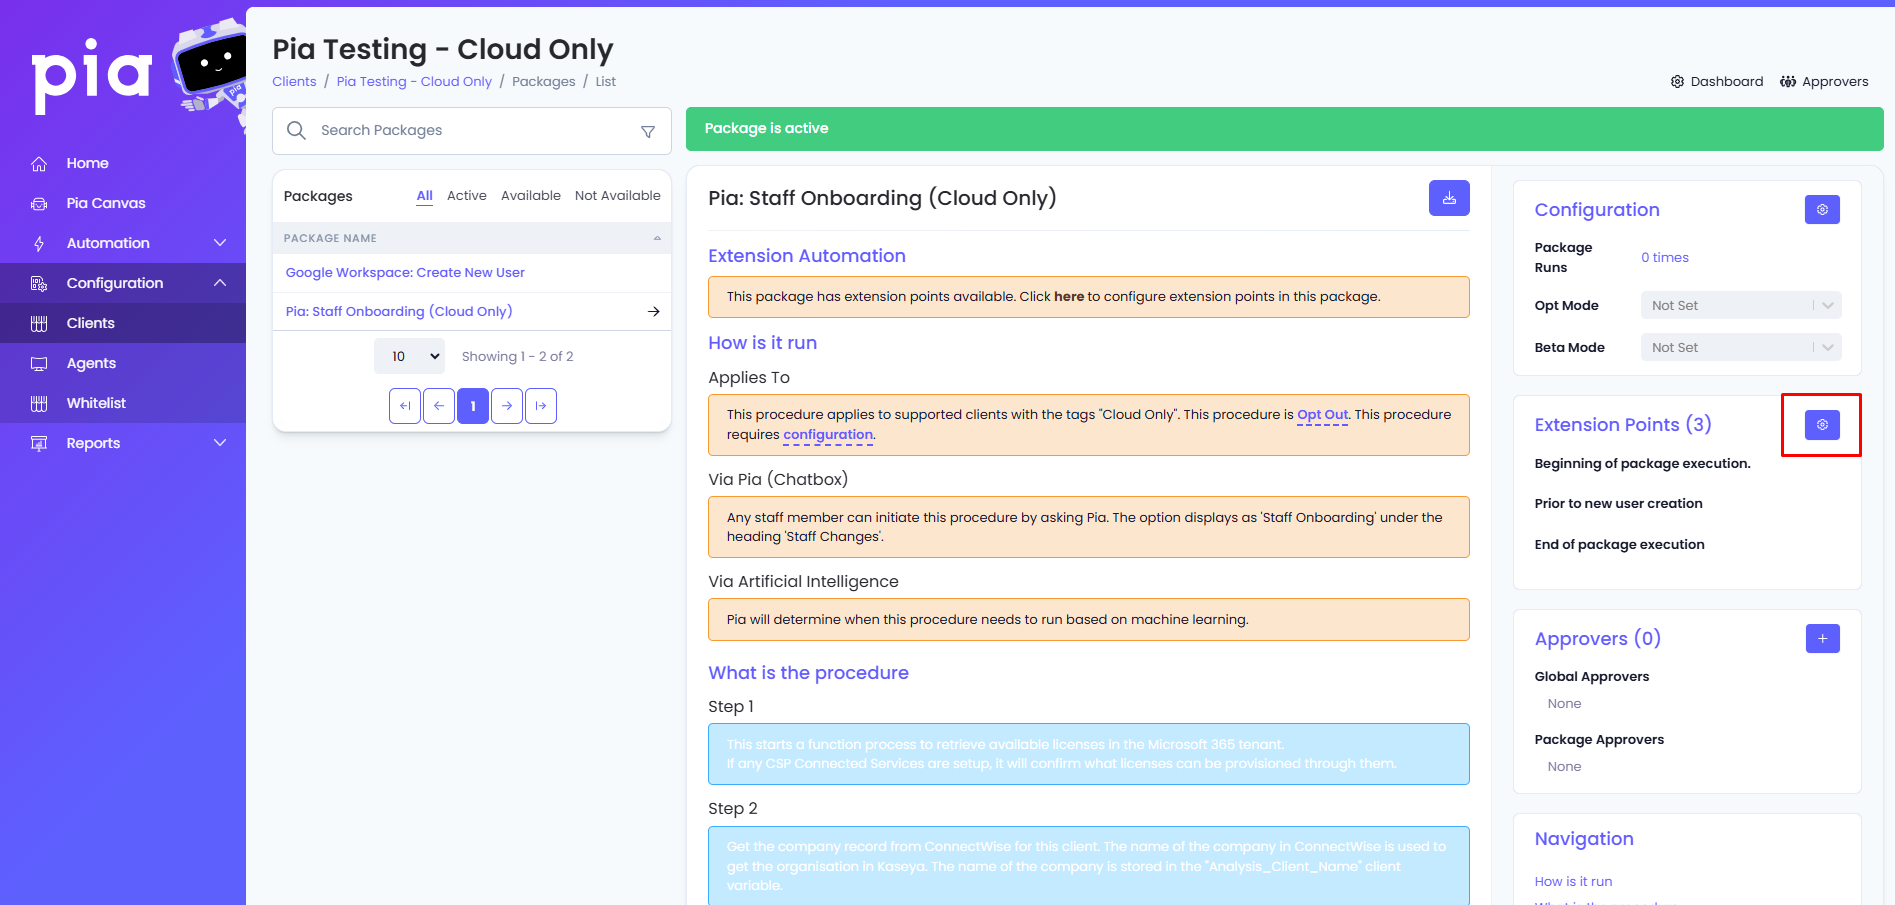Viewport: 1895px width, 905px height.
Task: Click How is it run navigation link
Action: 1573,882
